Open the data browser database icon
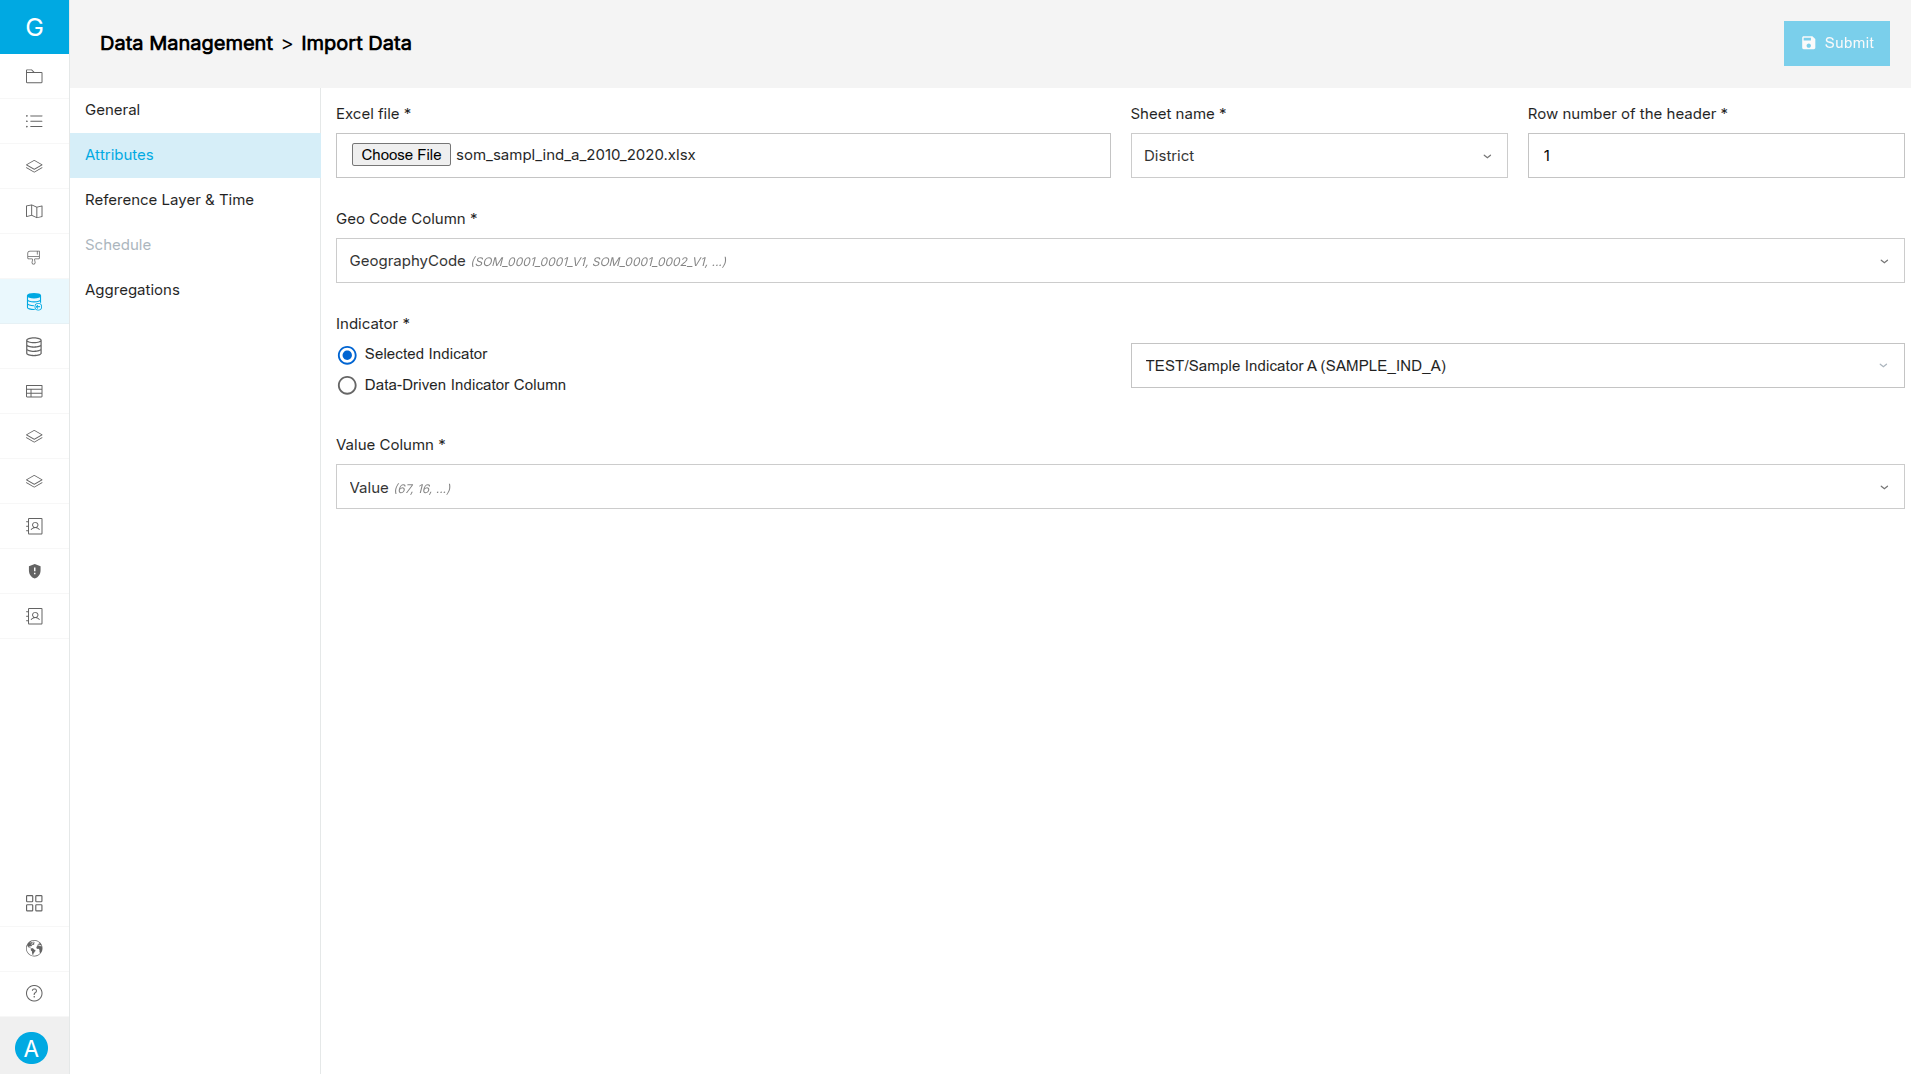Screen dimensions: 1911x1074 (x=34, y=347)
